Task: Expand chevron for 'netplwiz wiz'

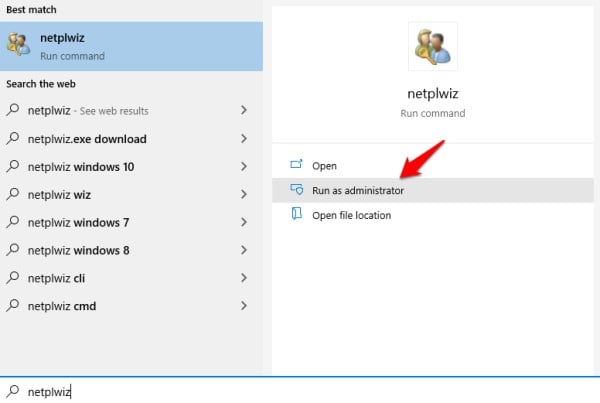Action: (244, 194)
